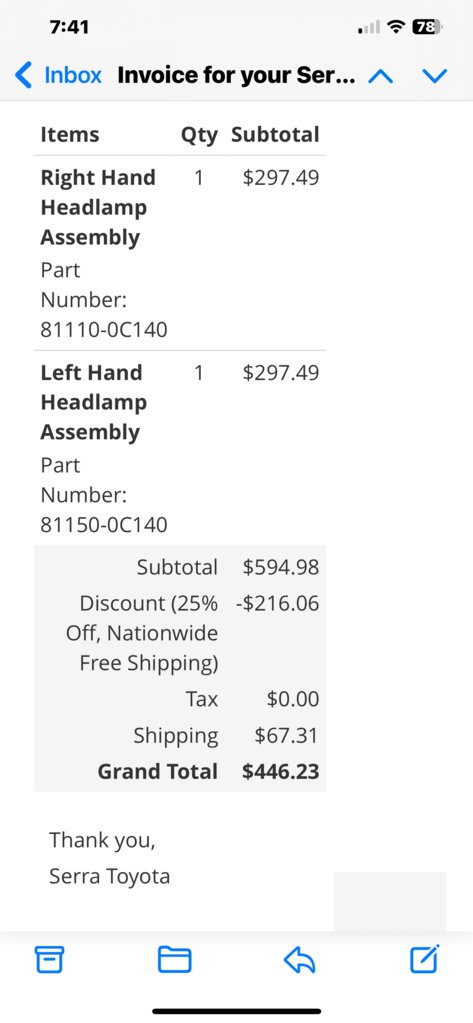The height and width of the screenshot is (1023, 473).
Task: Tap the battery indicator in status bar
Action: click(x=427, y=27)
